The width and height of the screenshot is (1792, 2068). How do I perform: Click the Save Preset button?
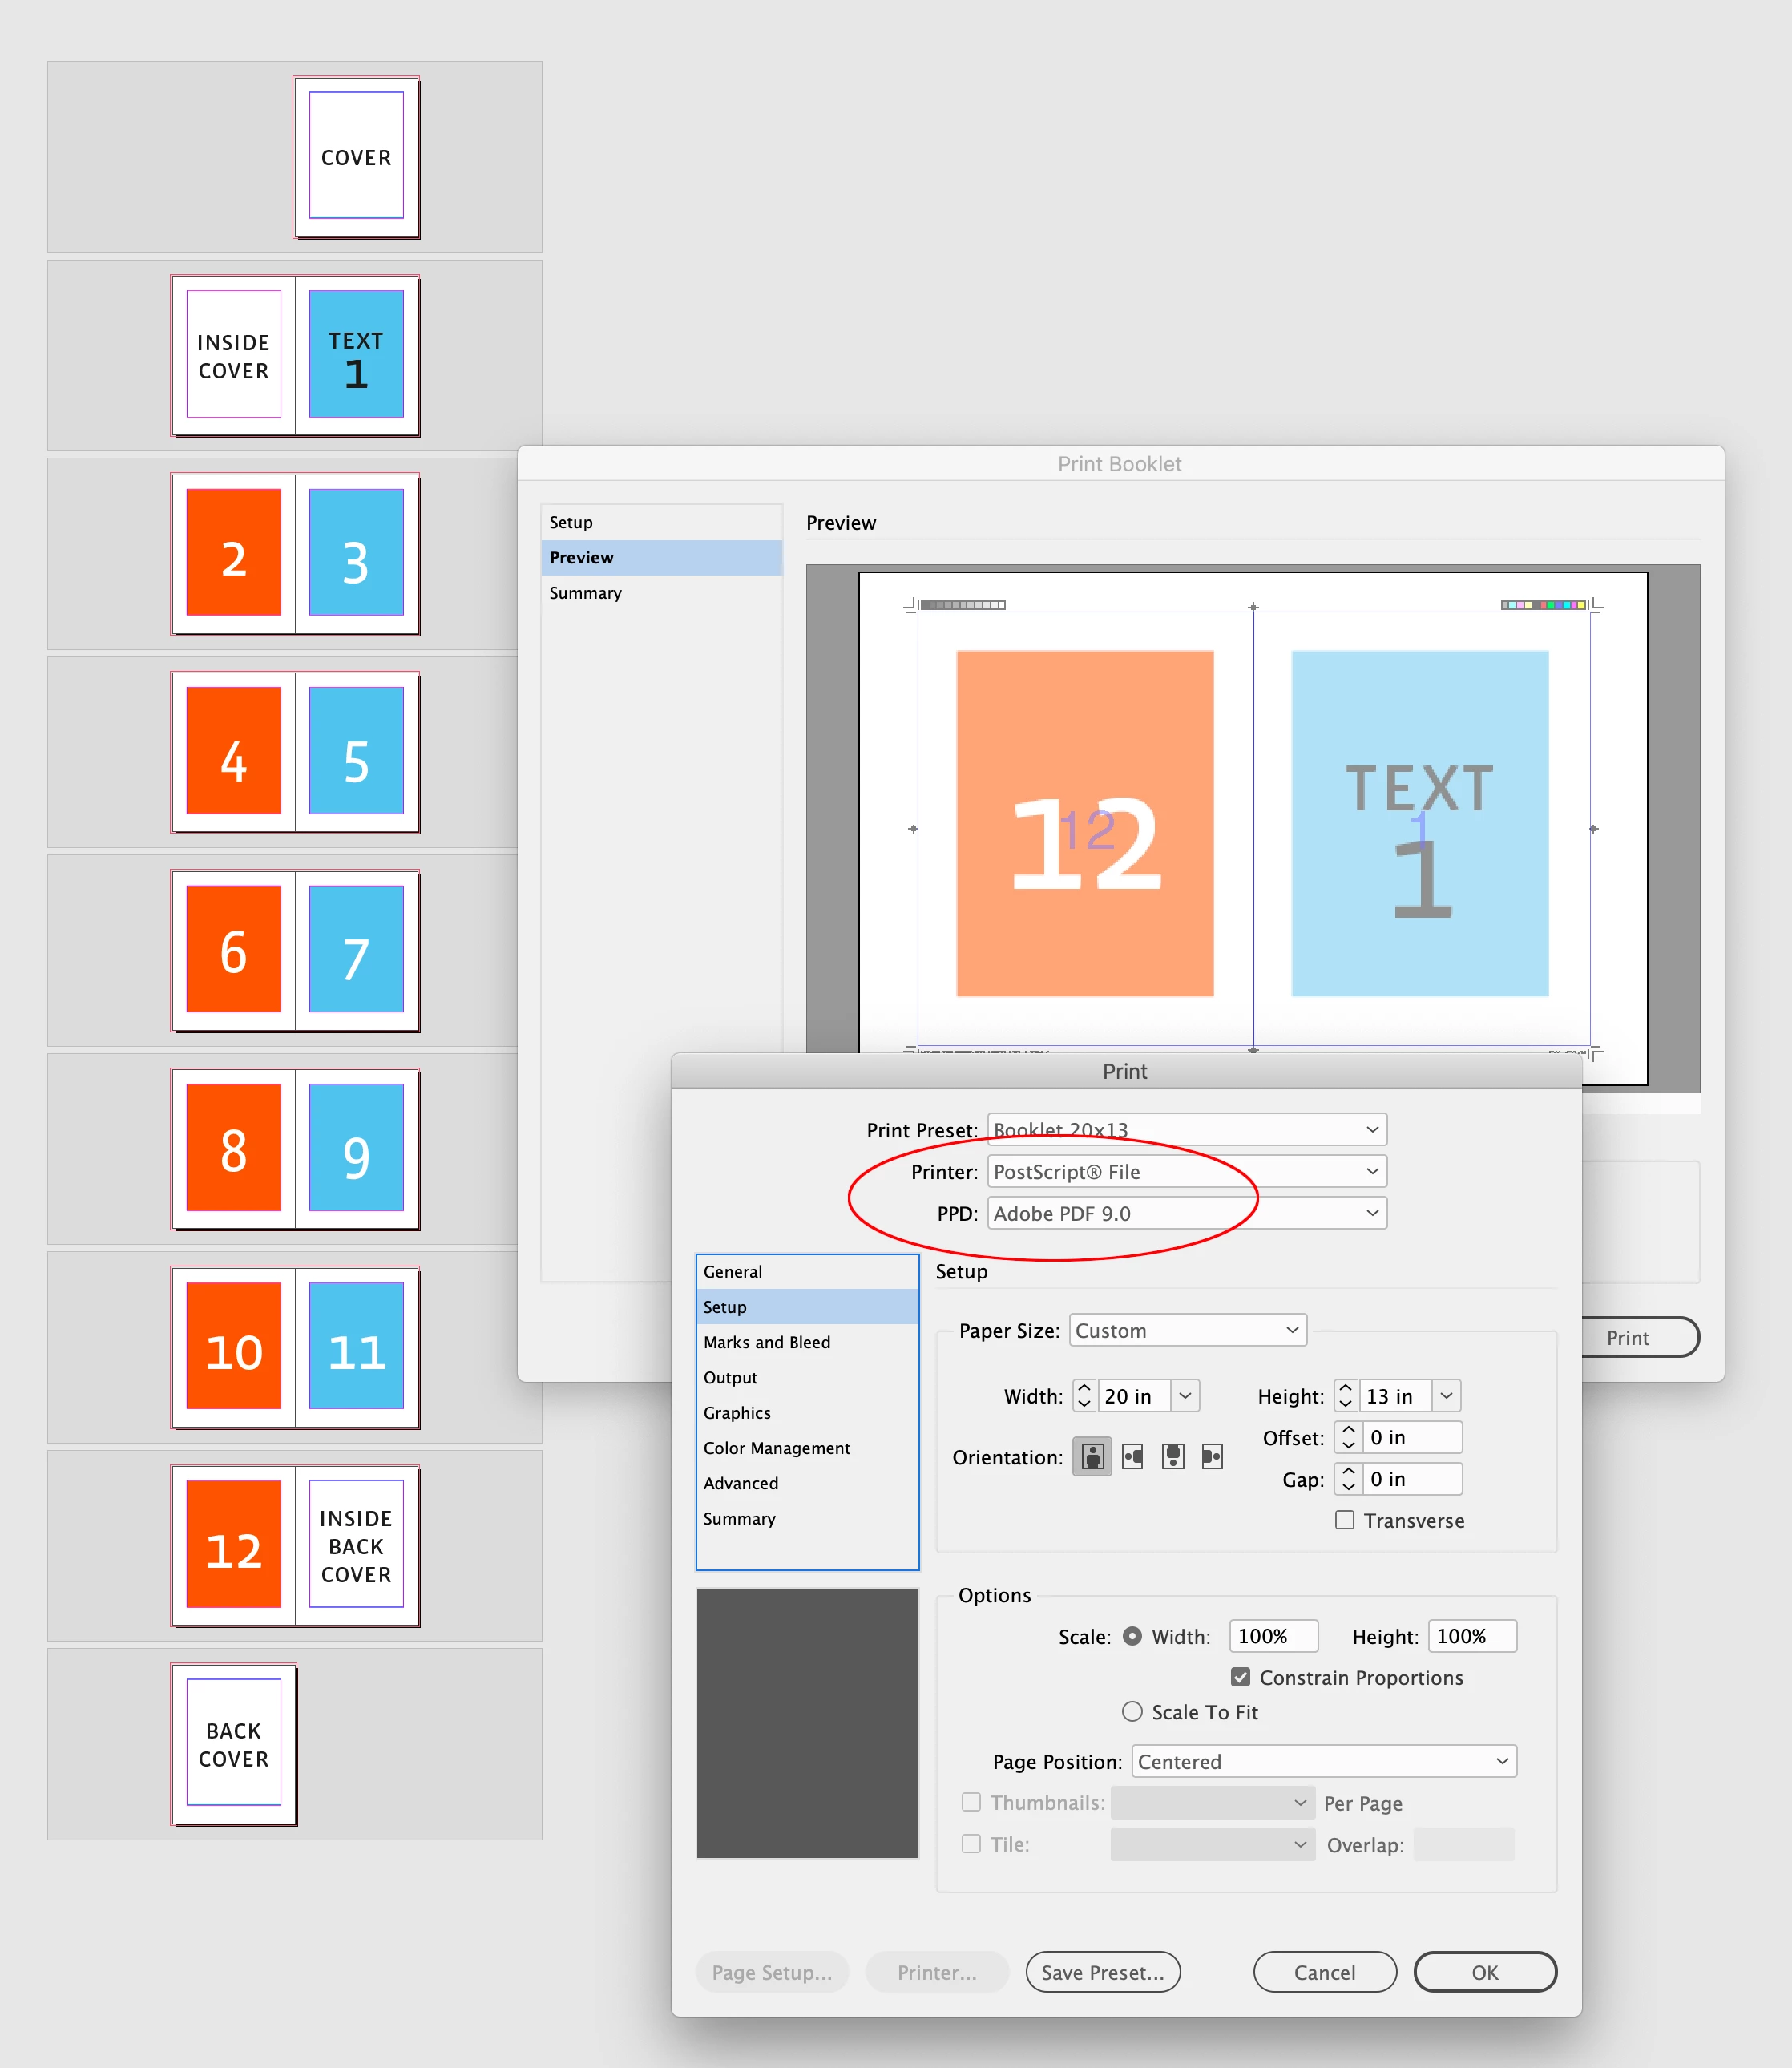(1102, 1972)
